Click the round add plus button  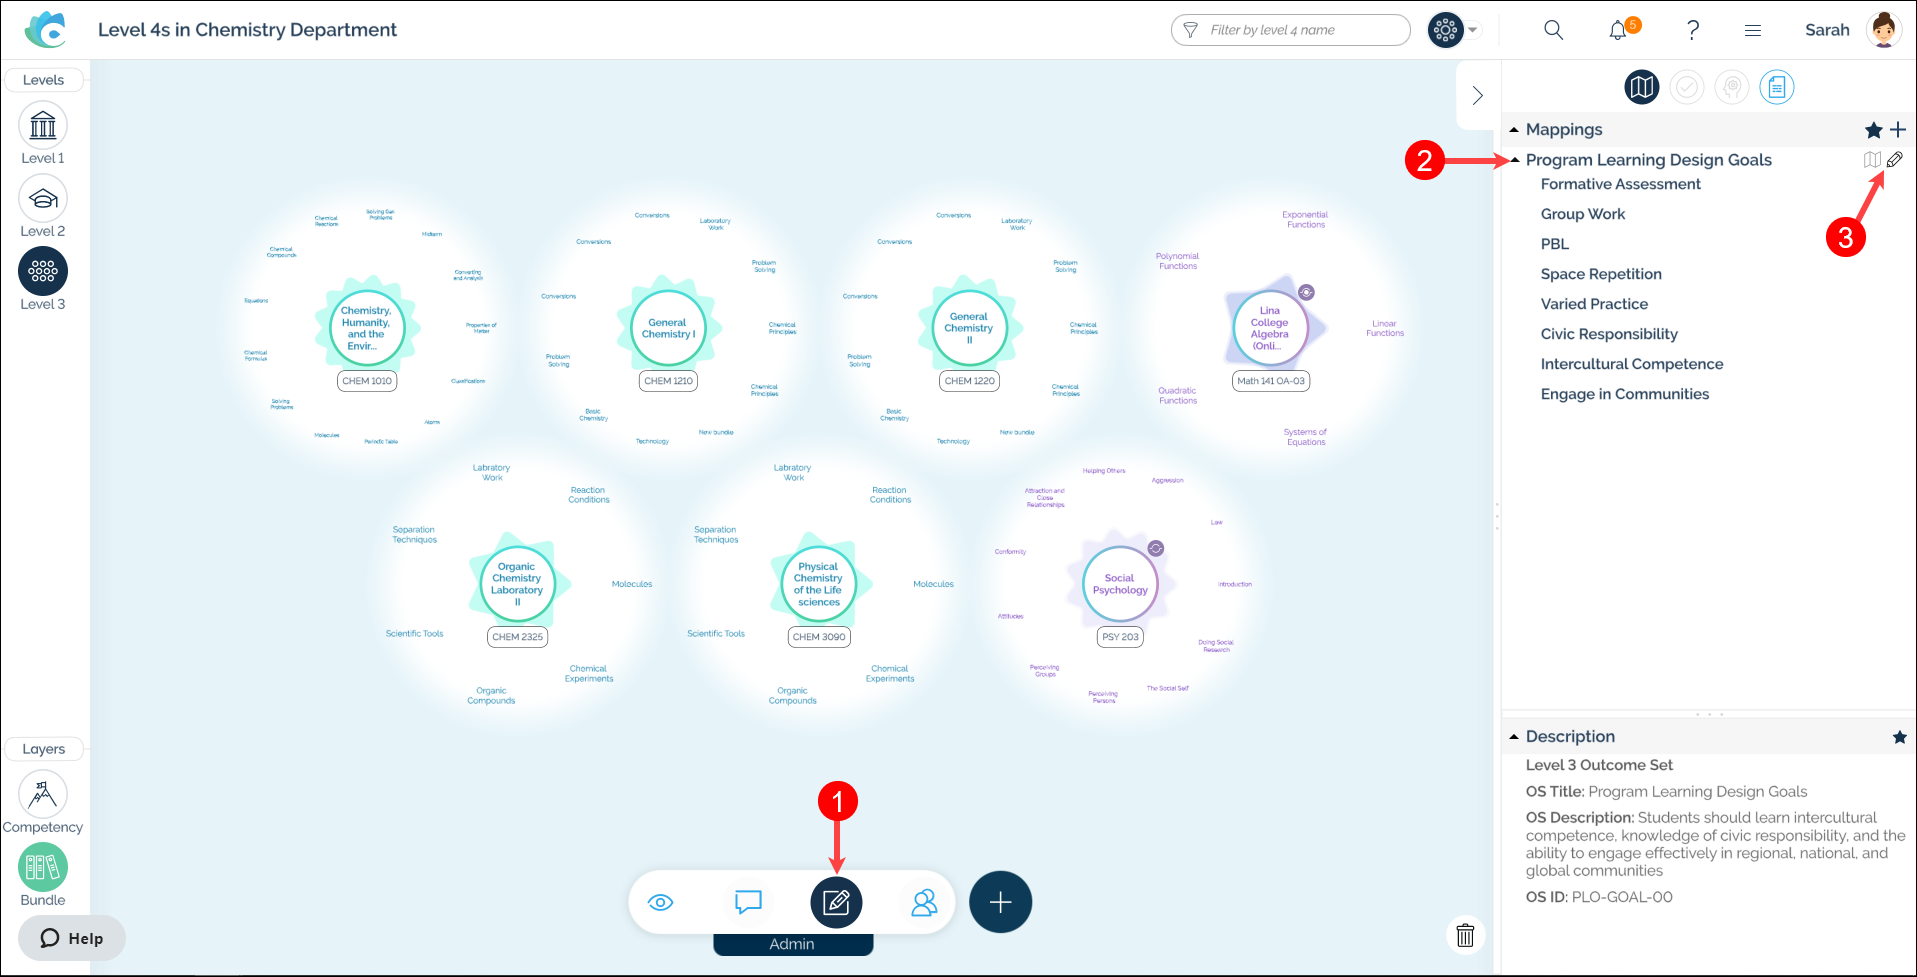pyautogui.click(x=1000, y=902)
